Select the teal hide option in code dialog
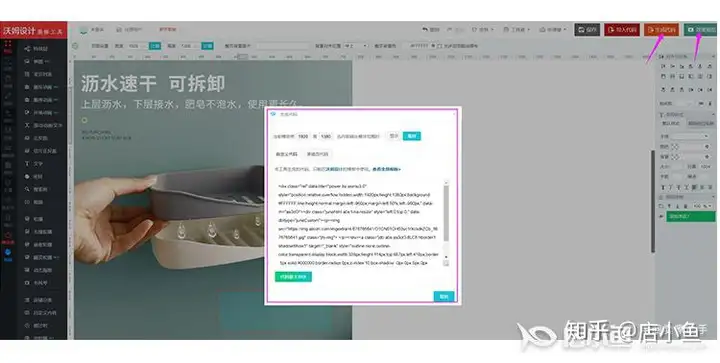Screen dimensions: 720x363 [x=411, y=136]
